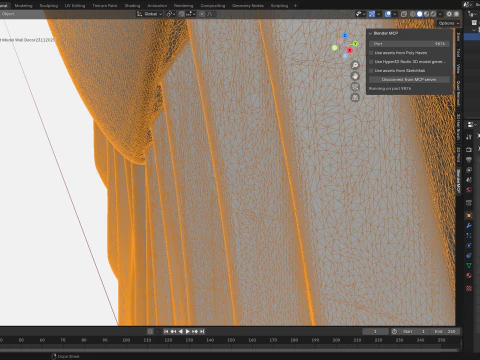480x360 pixels.
Task: Open the Item sidebar tab
Action: 458,37
